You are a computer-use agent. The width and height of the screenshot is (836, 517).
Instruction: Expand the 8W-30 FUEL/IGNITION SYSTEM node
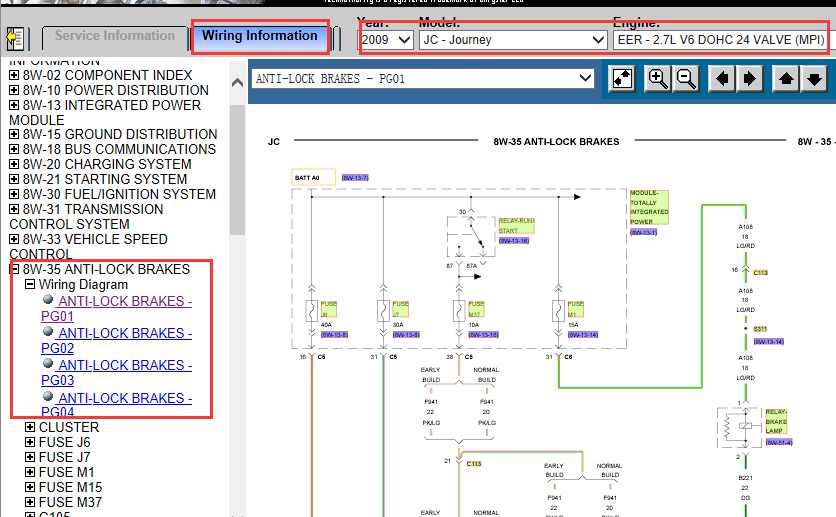(14, 193)
